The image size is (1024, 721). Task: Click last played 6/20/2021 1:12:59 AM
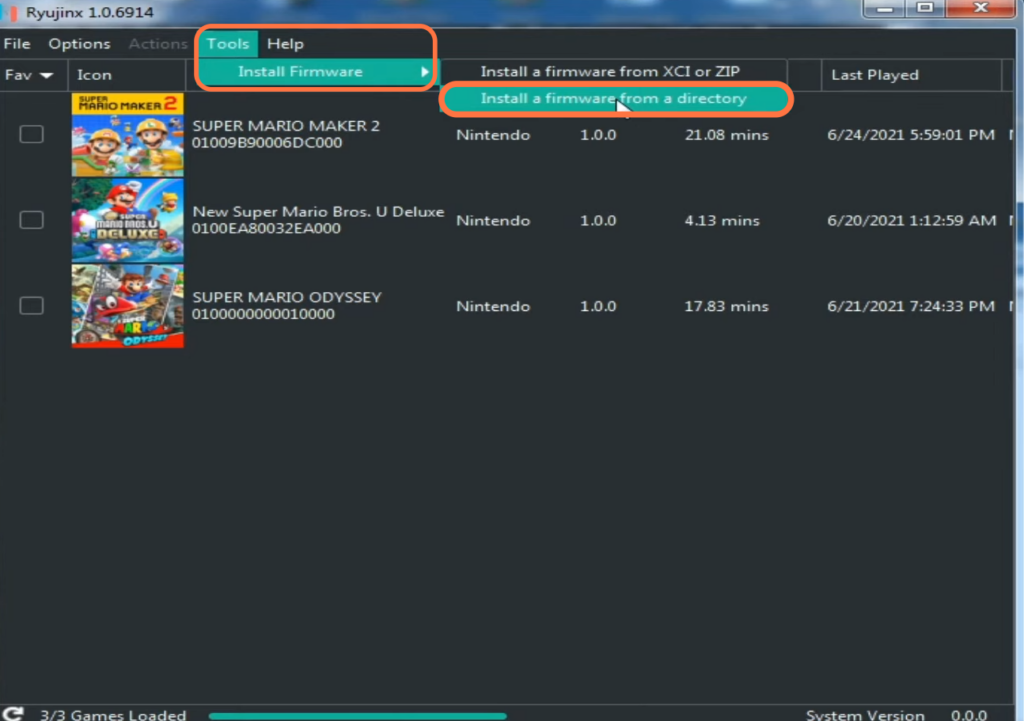(x=911, y=221)
